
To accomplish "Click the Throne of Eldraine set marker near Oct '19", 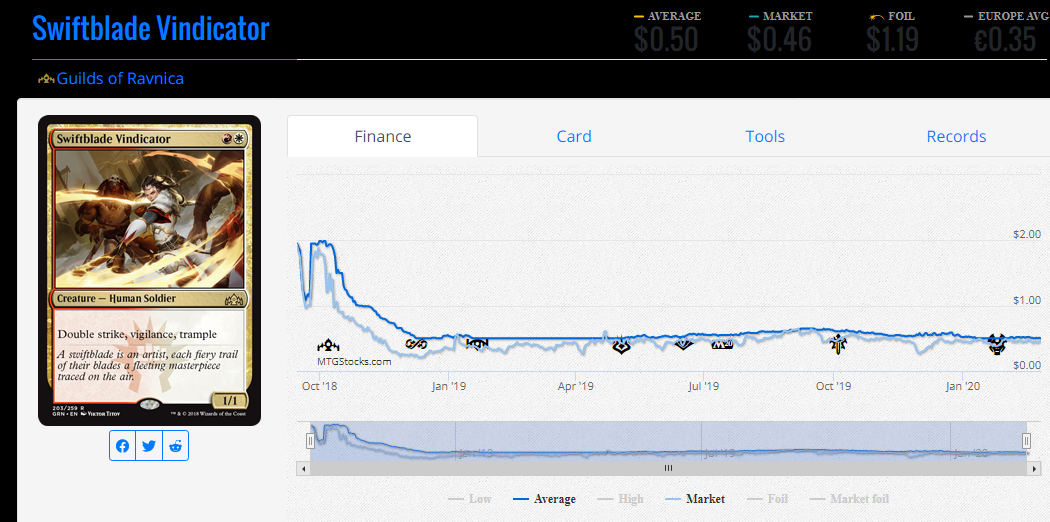I will click(838, 344).
